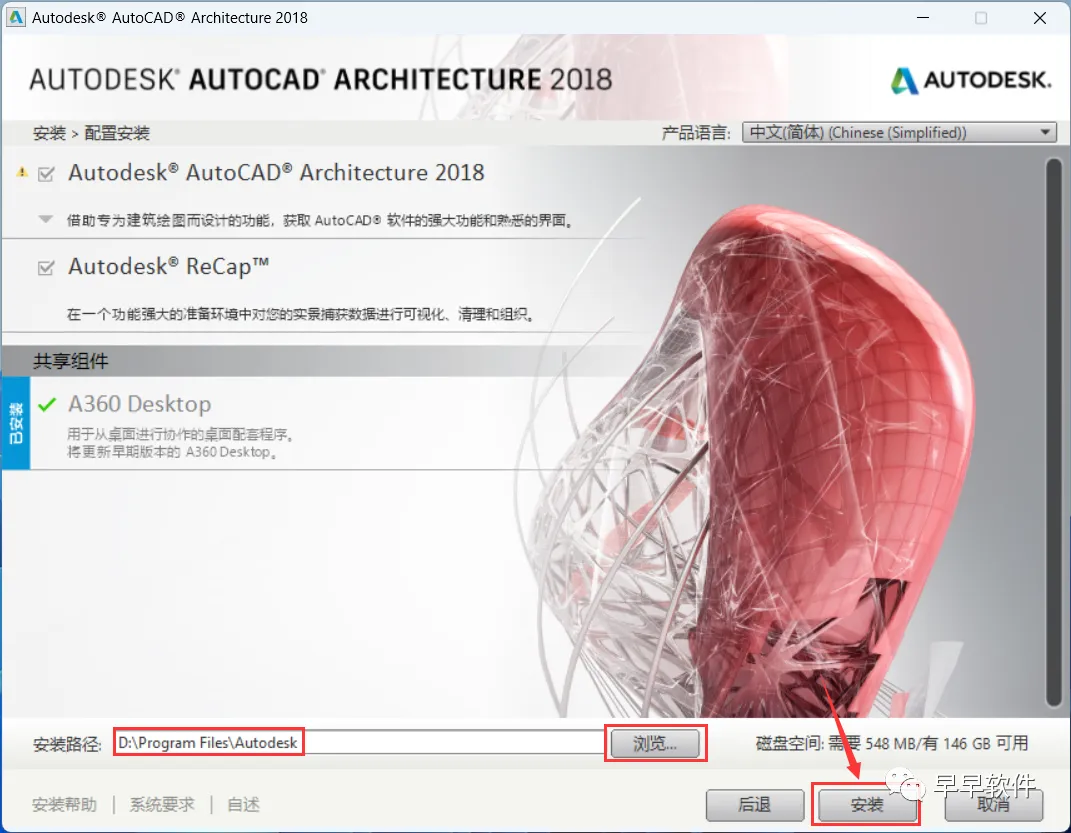Click the vertical scrollbar of the product list
The image size is (1071, 833).
point(1054,434)
